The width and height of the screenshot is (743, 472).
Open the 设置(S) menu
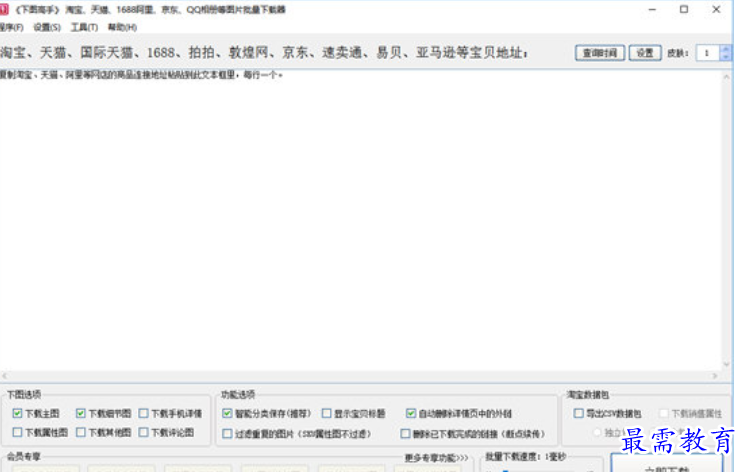click(47, 27)
